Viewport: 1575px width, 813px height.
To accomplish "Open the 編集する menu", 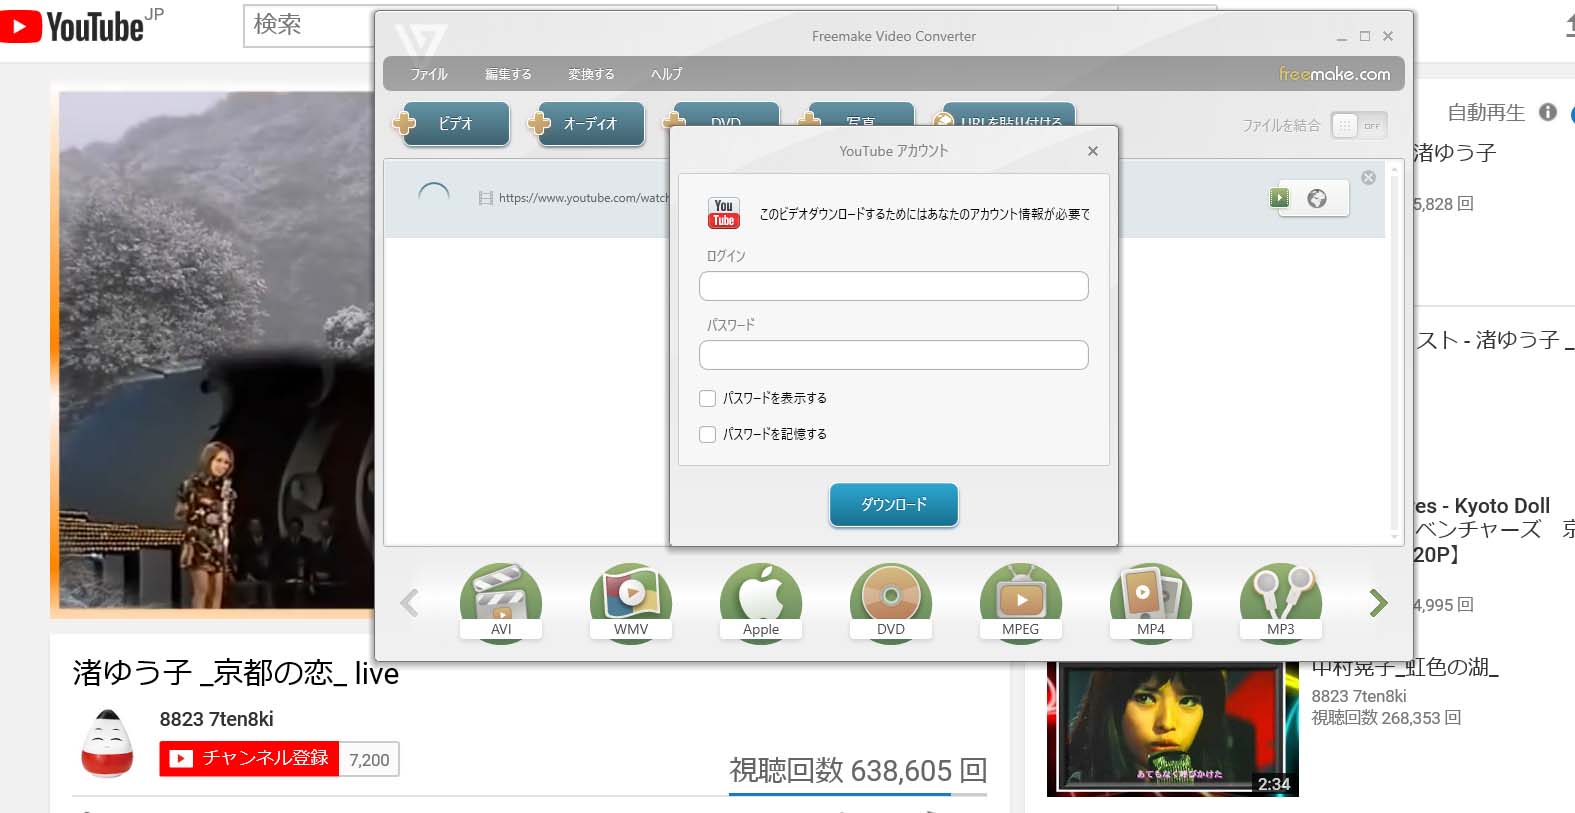I will pos(508,74).
